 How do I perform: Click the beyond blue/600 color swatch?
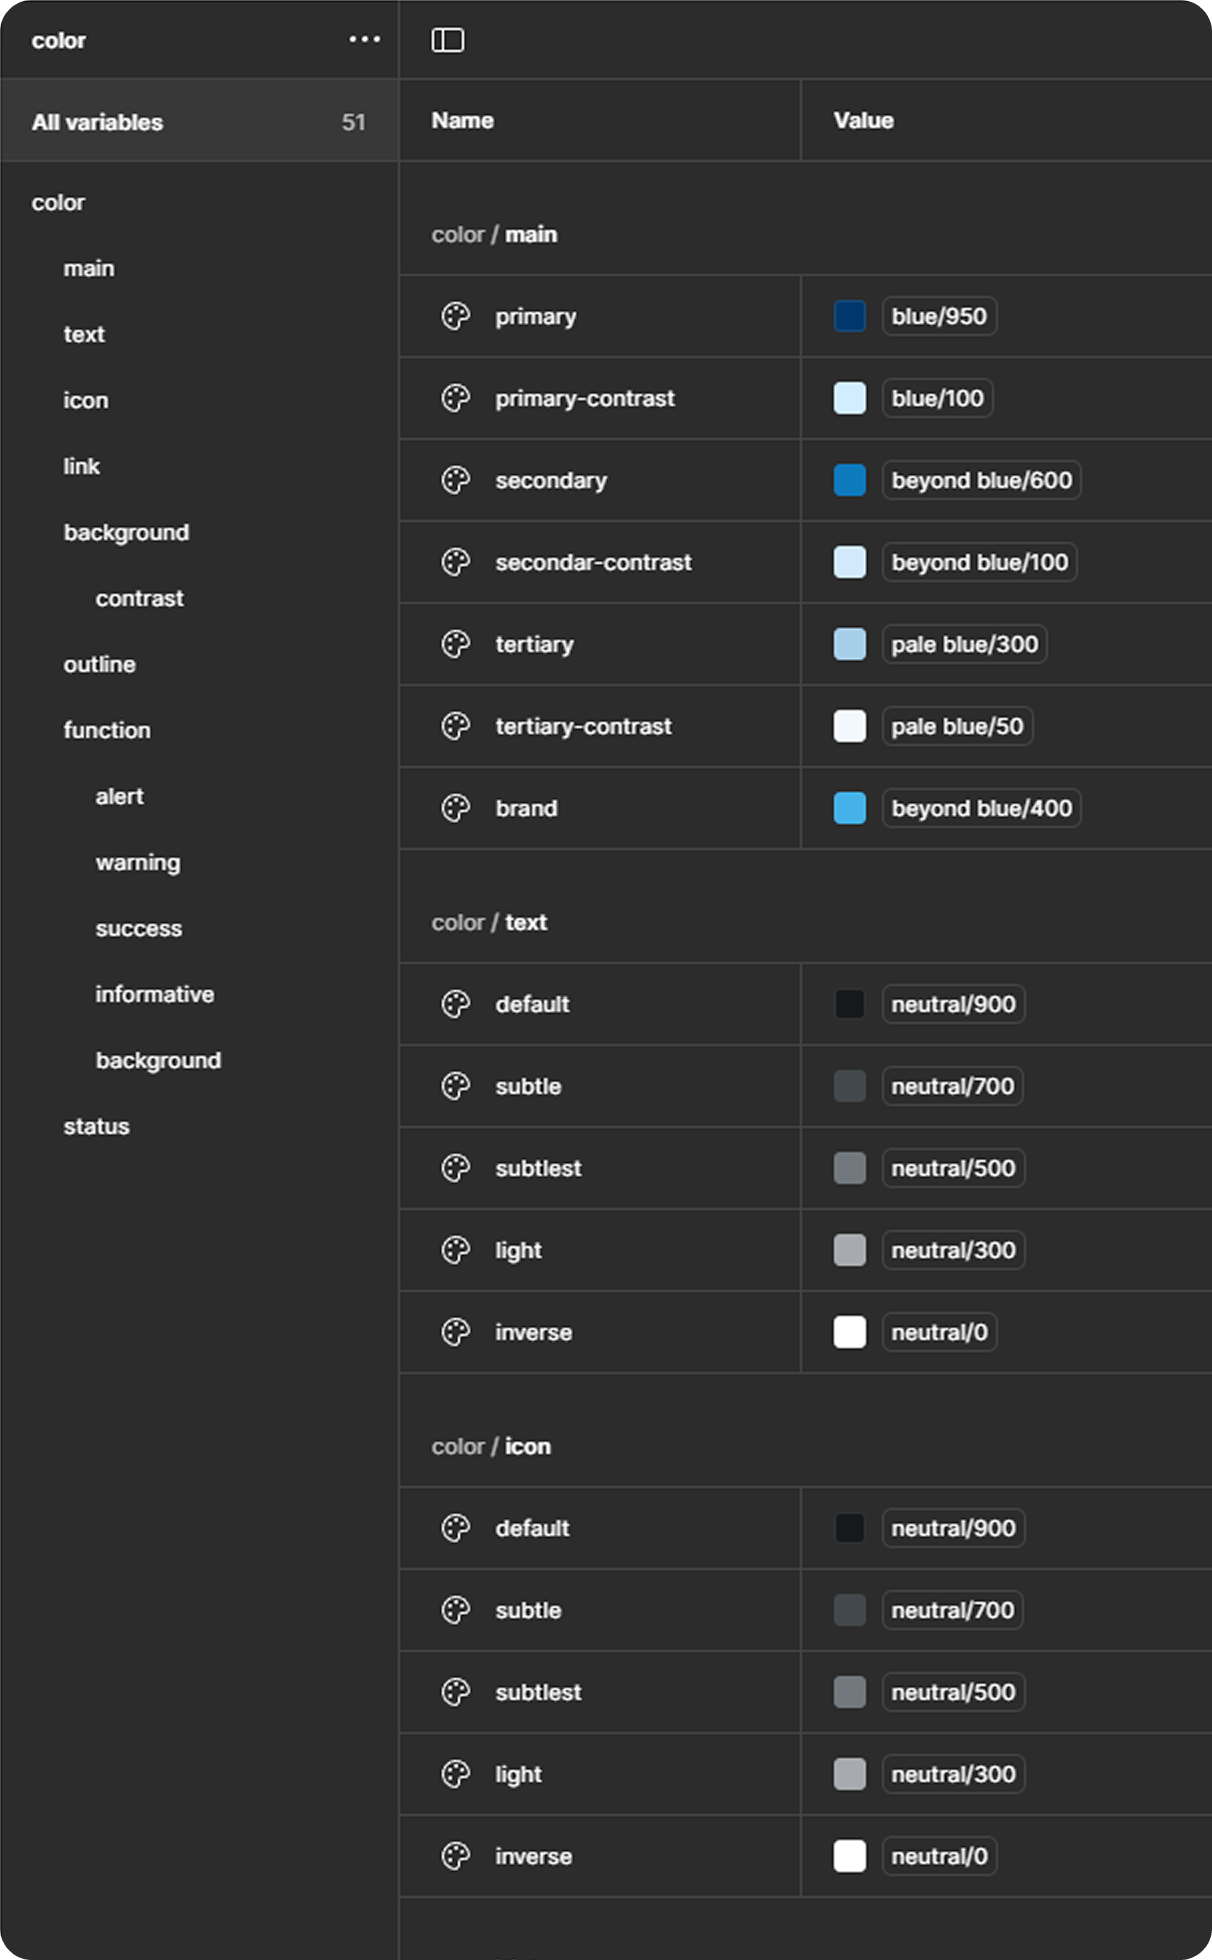tap(850, 480)
